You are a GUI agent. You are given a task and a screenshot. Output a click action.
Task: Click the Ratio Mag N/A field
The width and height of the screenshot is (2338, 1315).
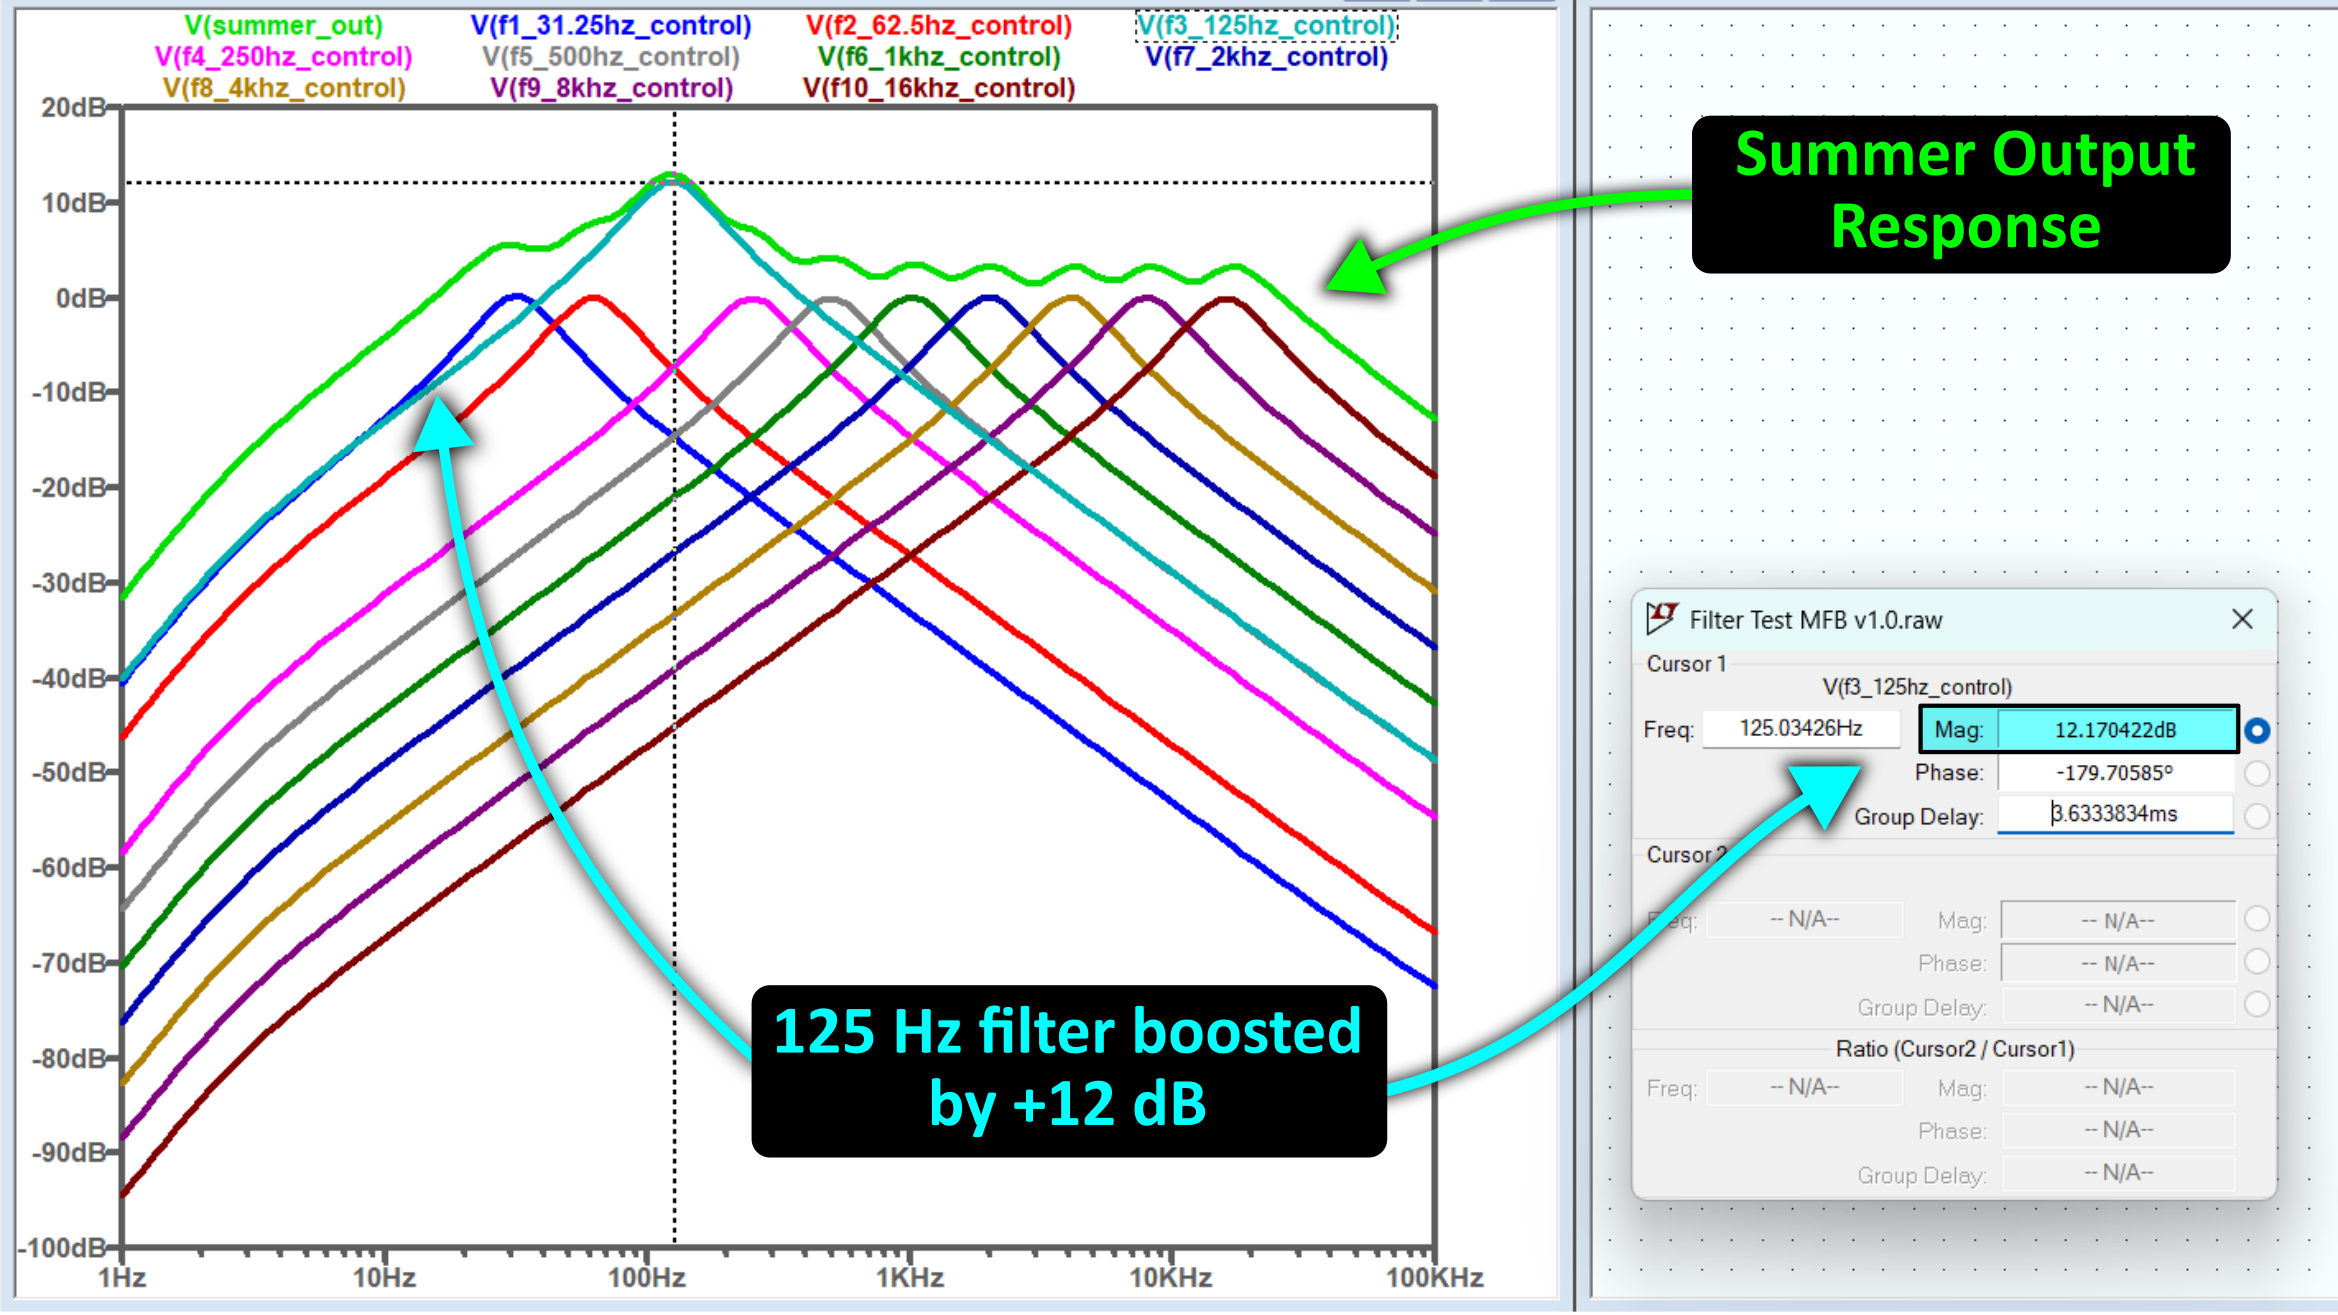click(2118, 1087)
